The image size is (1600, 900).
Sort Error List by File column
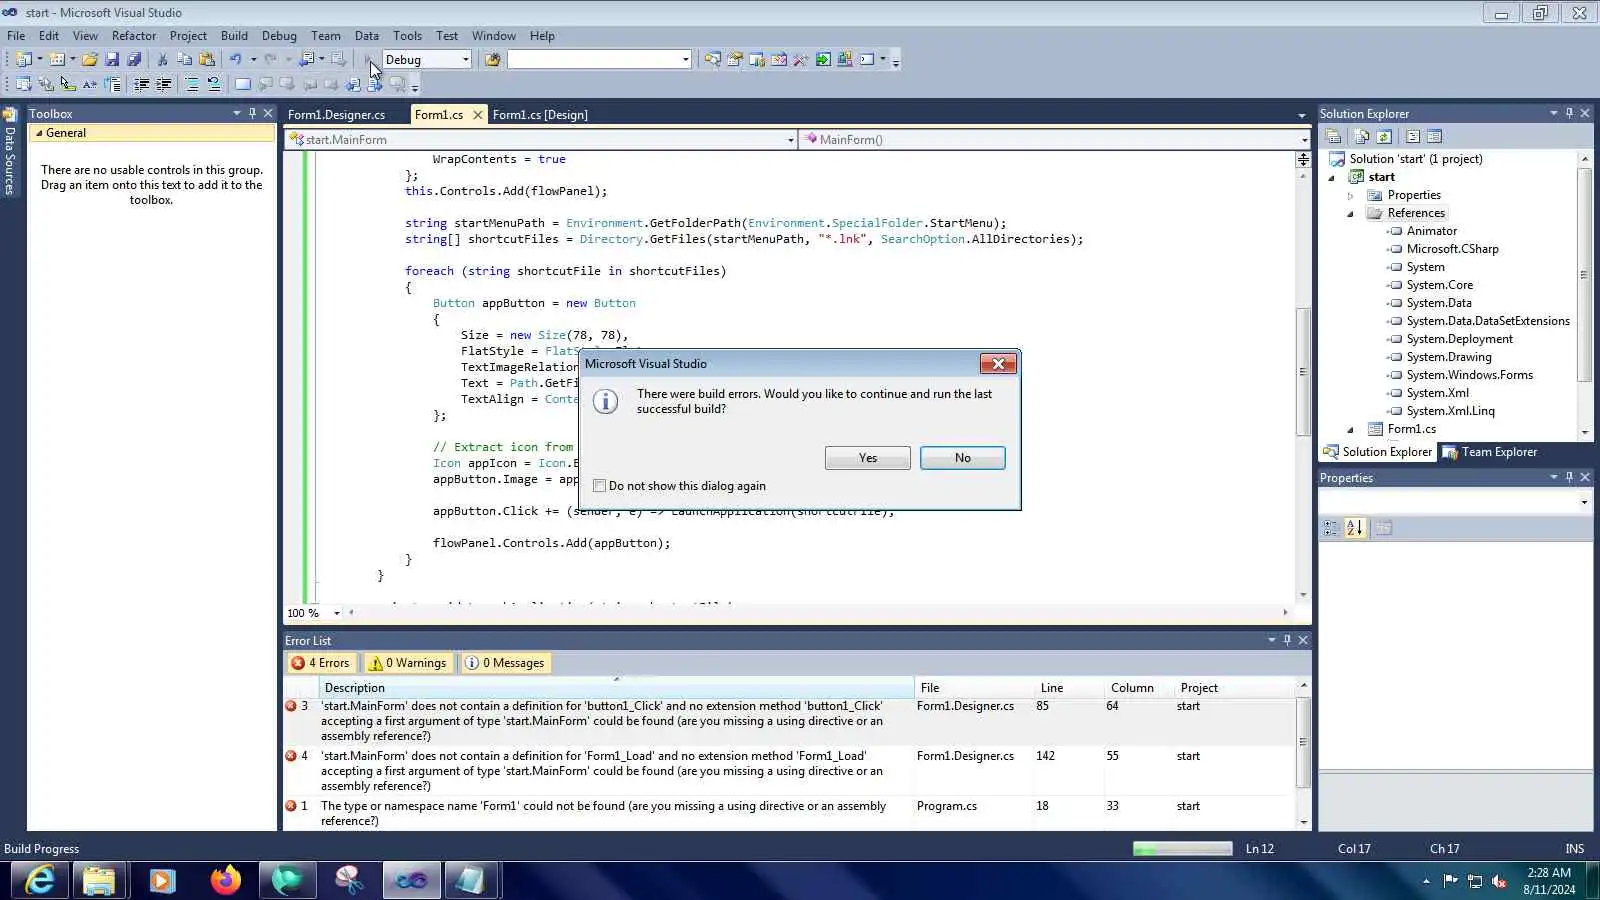[974, 688]
